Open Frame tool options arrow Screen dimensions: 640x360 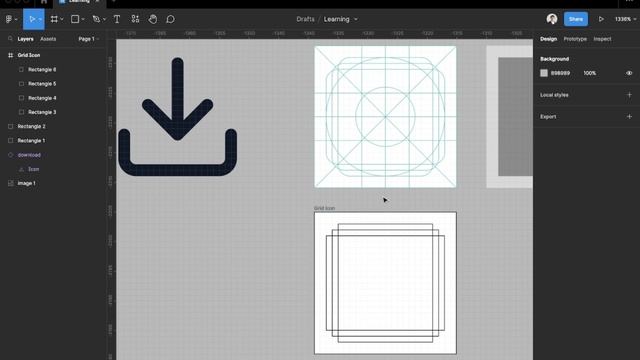point(62,20)
